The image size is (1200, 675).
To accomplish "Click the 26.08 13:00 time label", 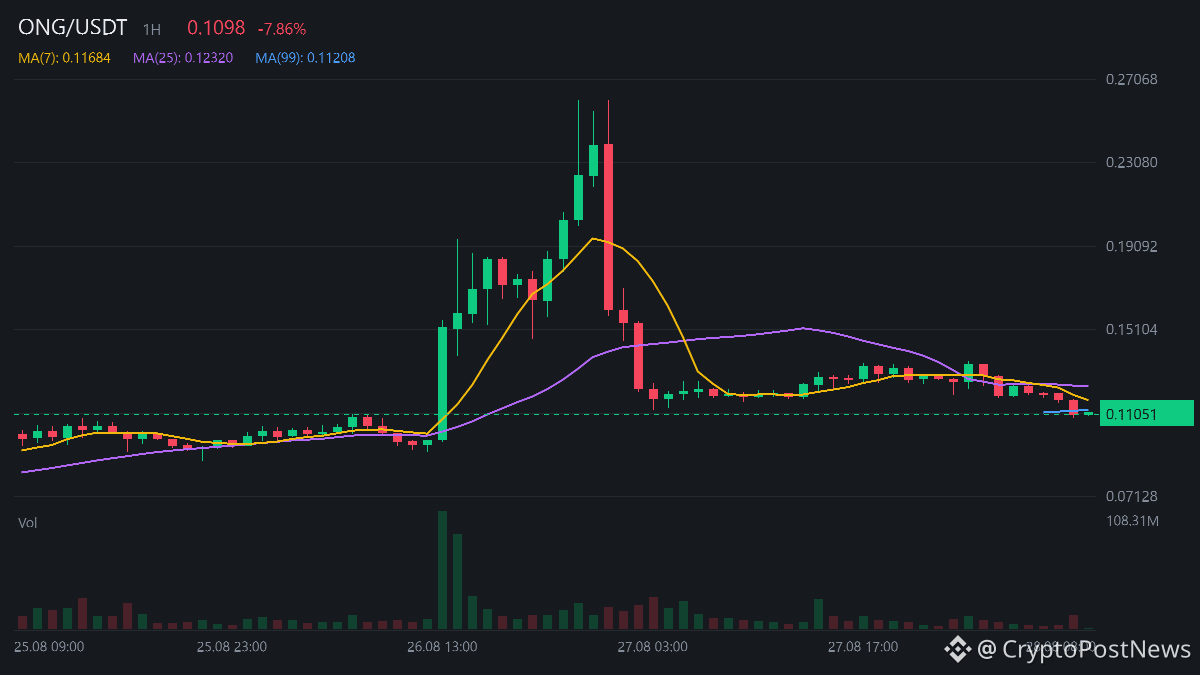I will point(442,647).
